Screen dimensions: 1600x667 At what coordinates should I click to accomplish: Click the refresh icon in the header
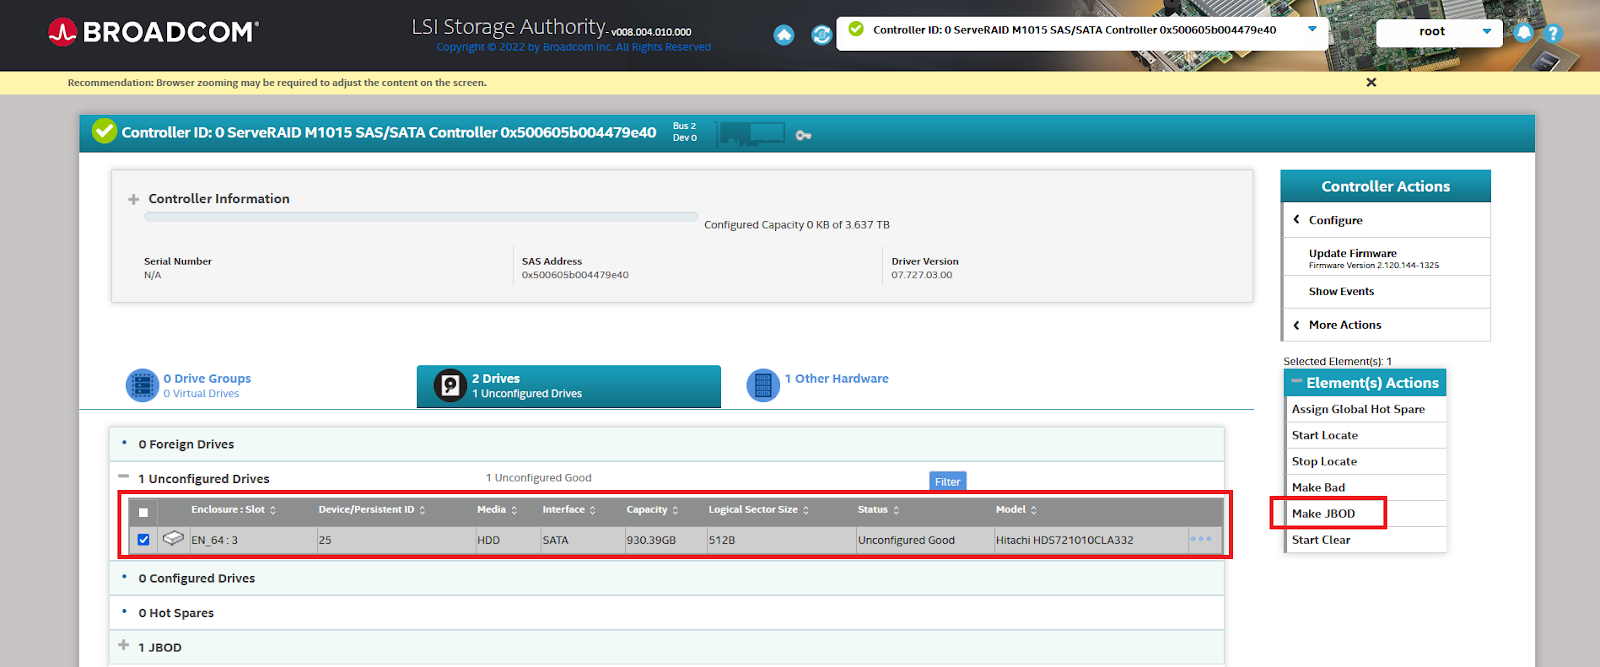[822, 35]
